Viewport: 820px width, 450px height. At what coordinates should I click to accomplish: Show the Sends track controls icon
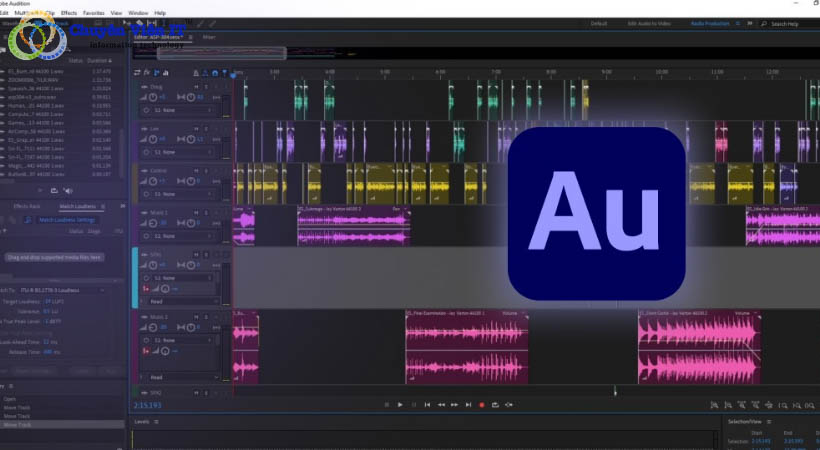click(156, 73)
